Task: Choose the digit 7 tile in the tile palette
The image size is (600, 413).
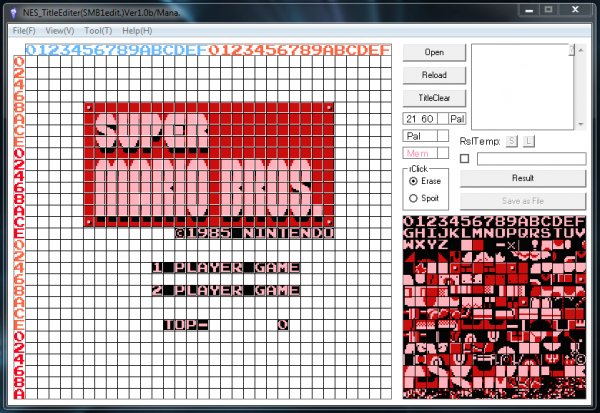Action: pyautogui.click(x=489, y=221)
